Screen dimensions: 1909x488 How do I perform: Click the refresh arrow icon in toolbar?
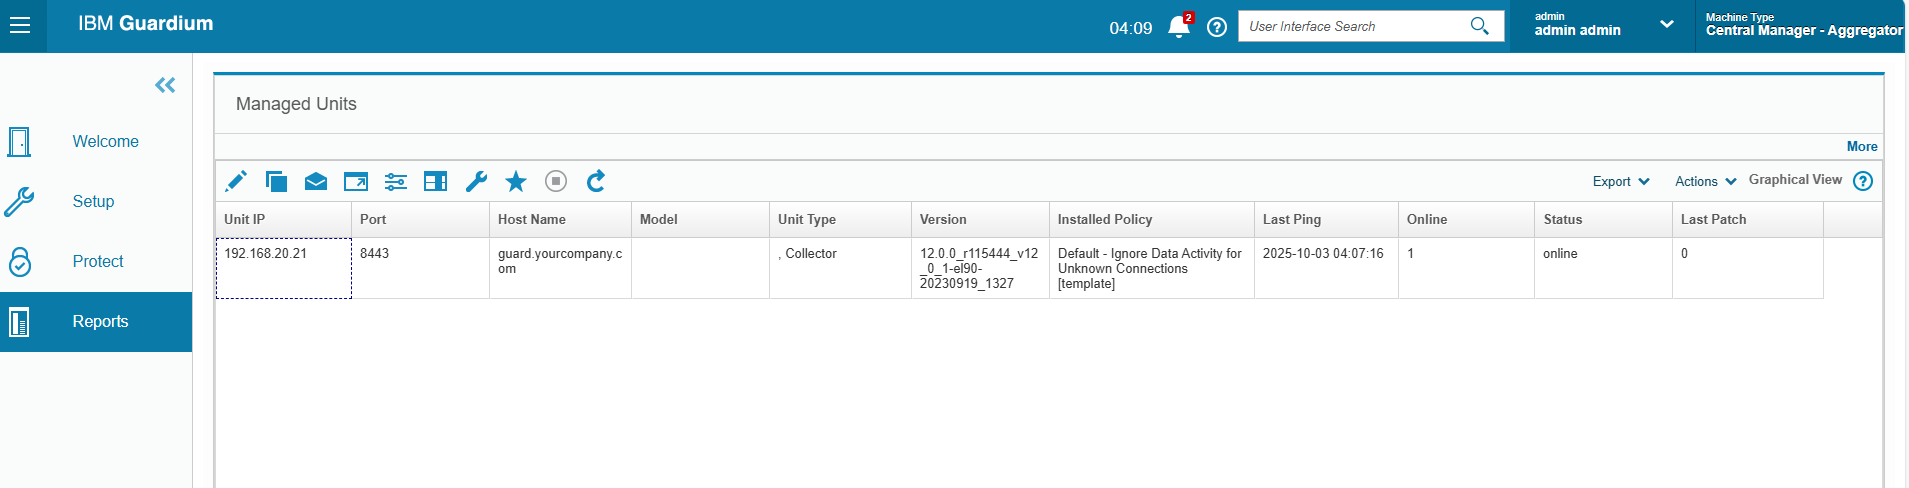(596, 181)
